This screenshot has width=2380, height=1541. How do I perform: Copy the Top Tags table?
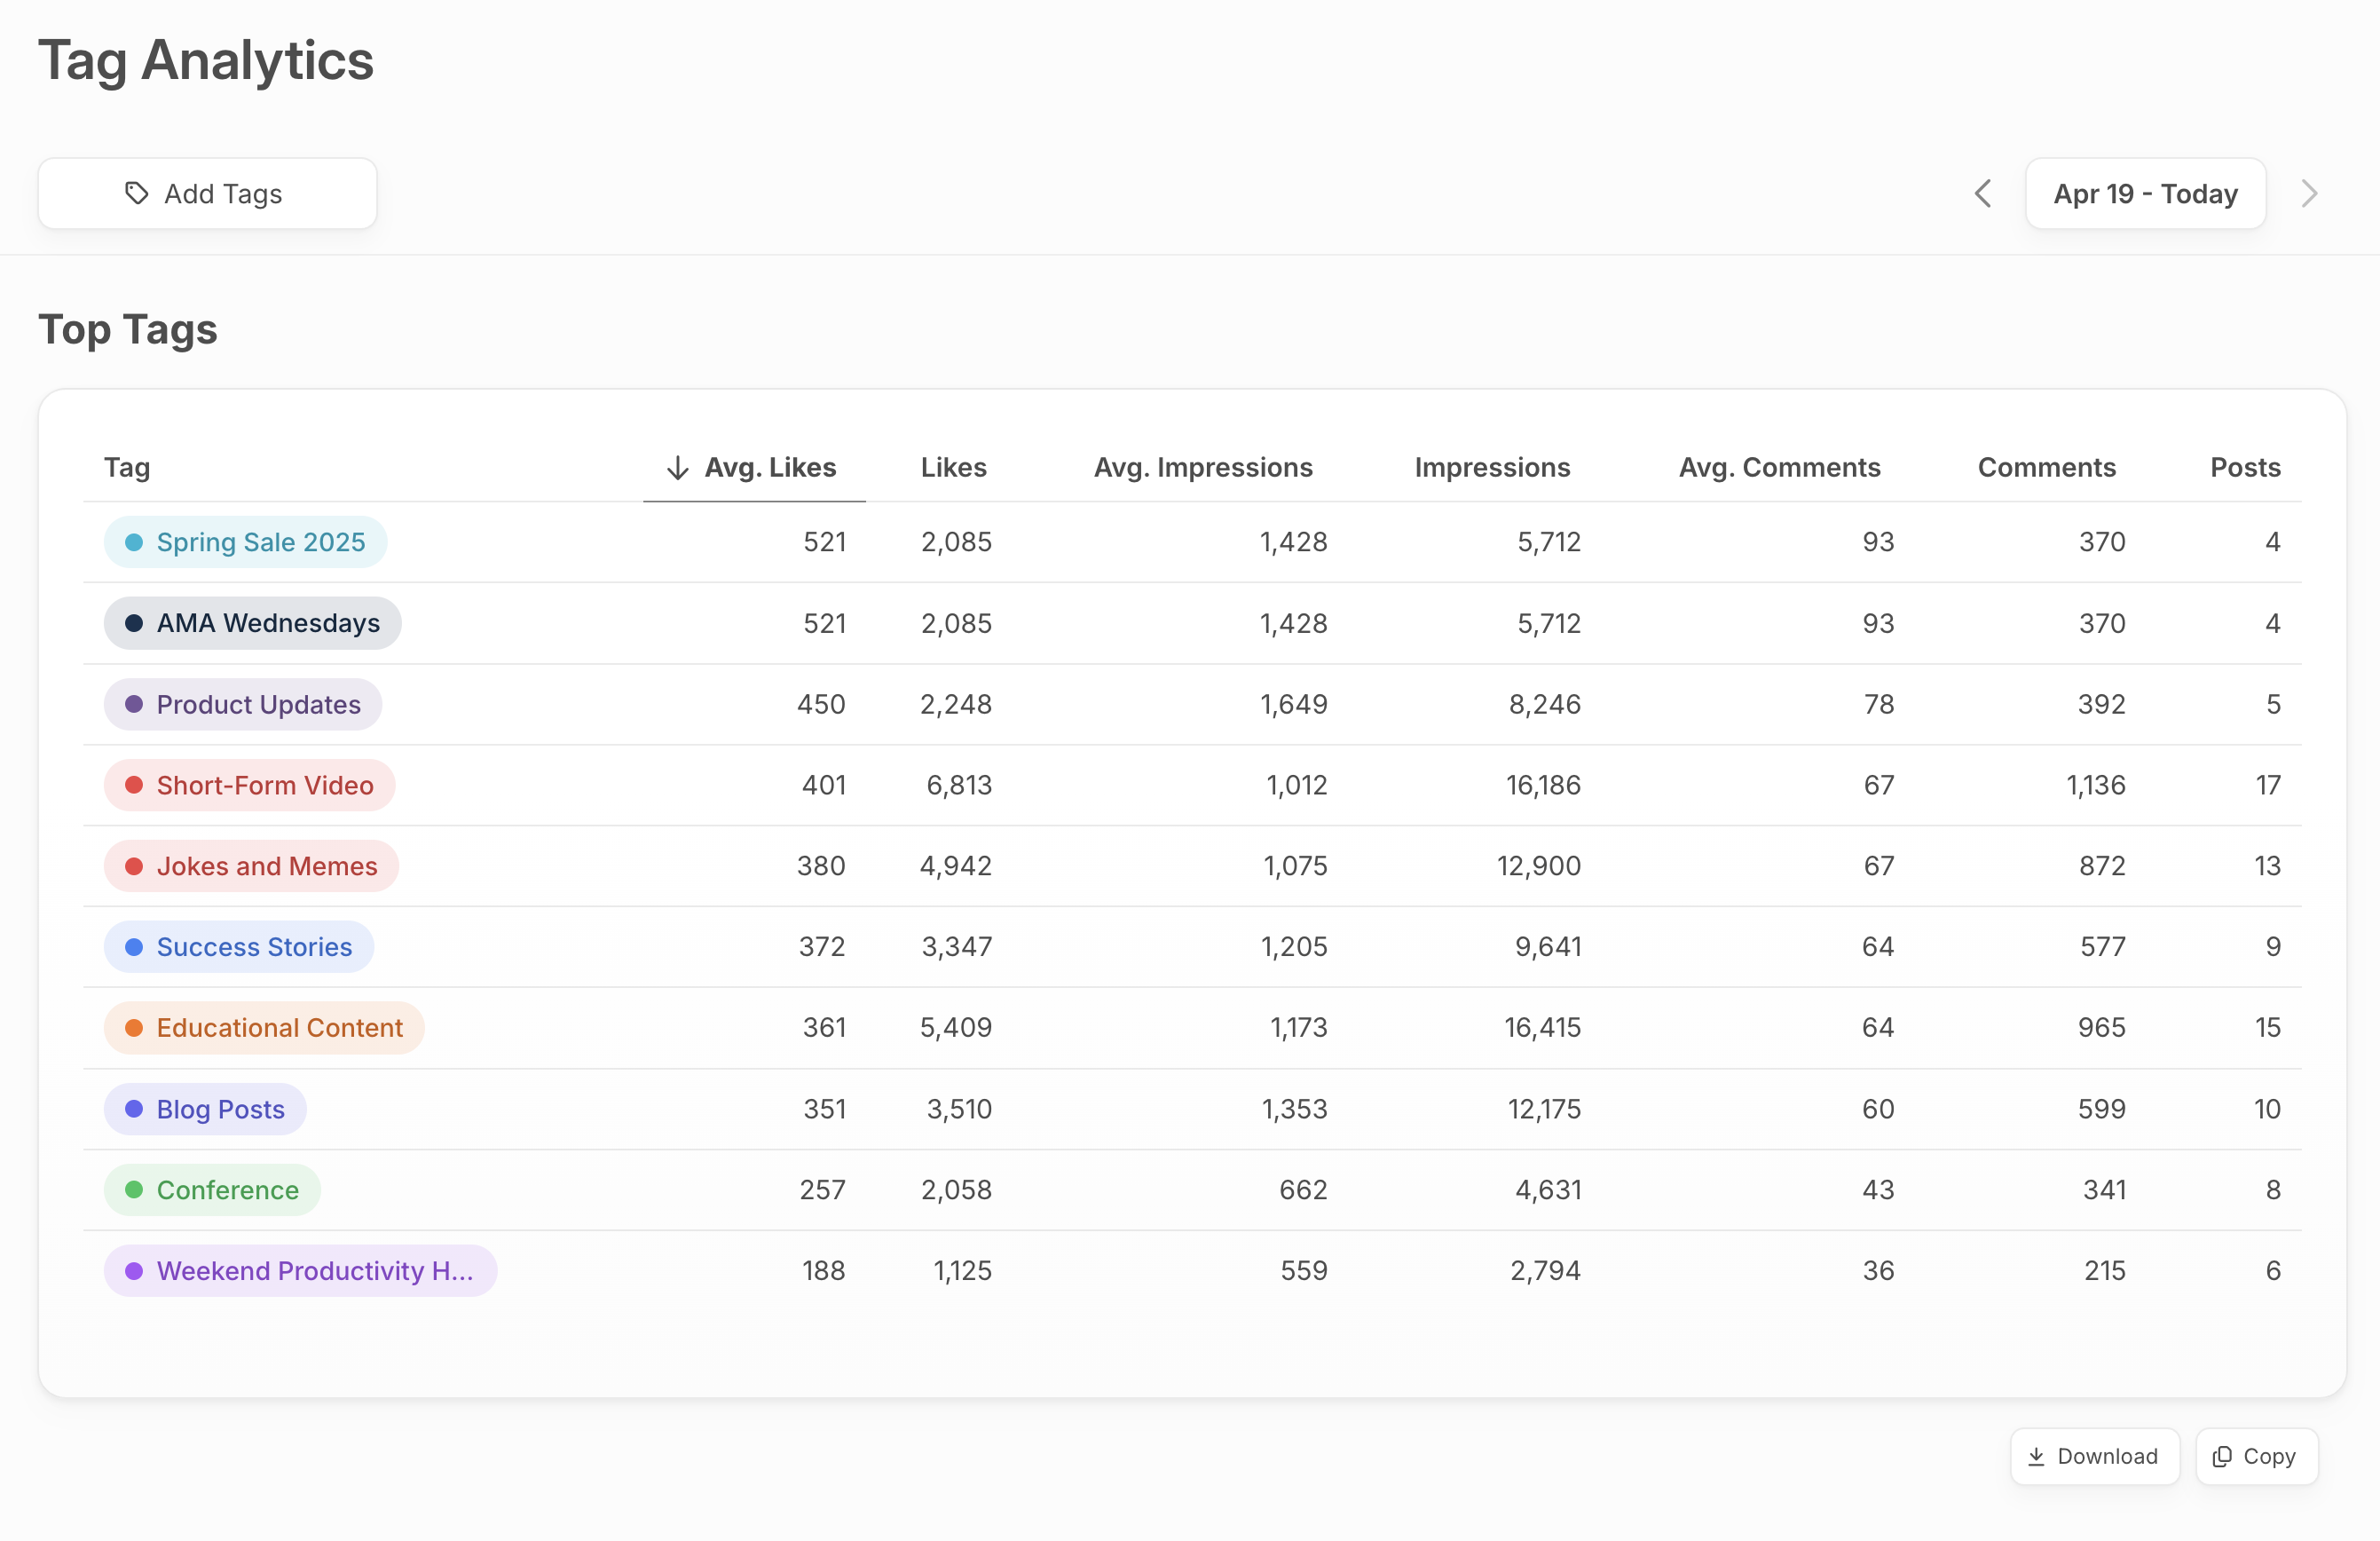coord(2256,1456)
